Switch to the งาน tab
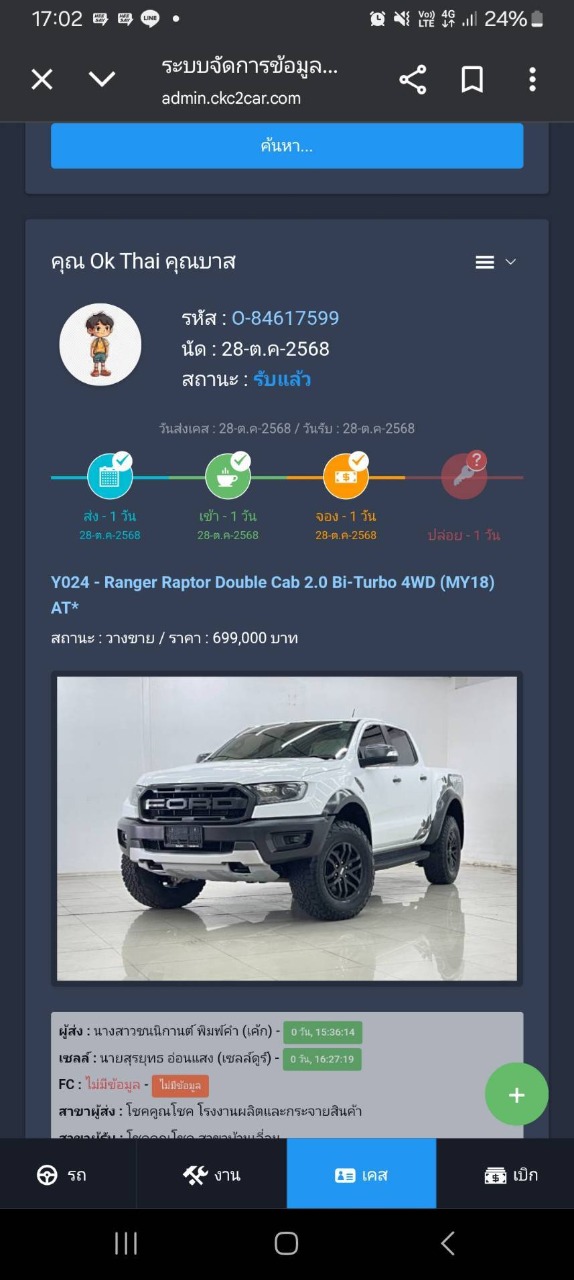574x1280 pixels. 212,1174
